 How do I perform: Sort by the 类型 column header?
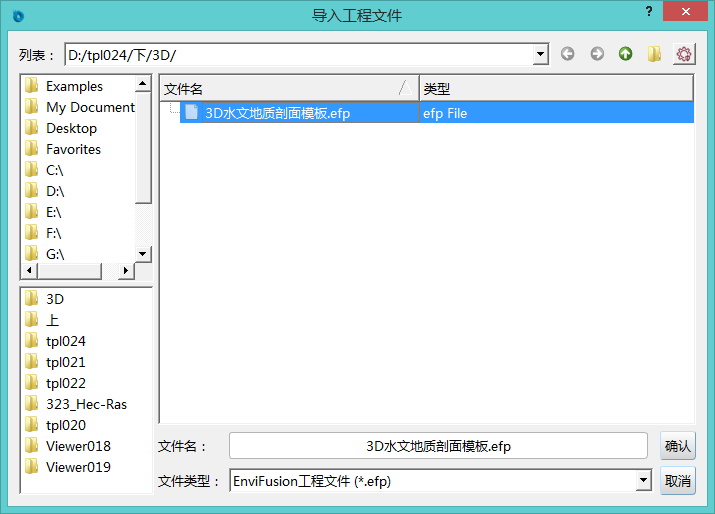click(556, 88)
